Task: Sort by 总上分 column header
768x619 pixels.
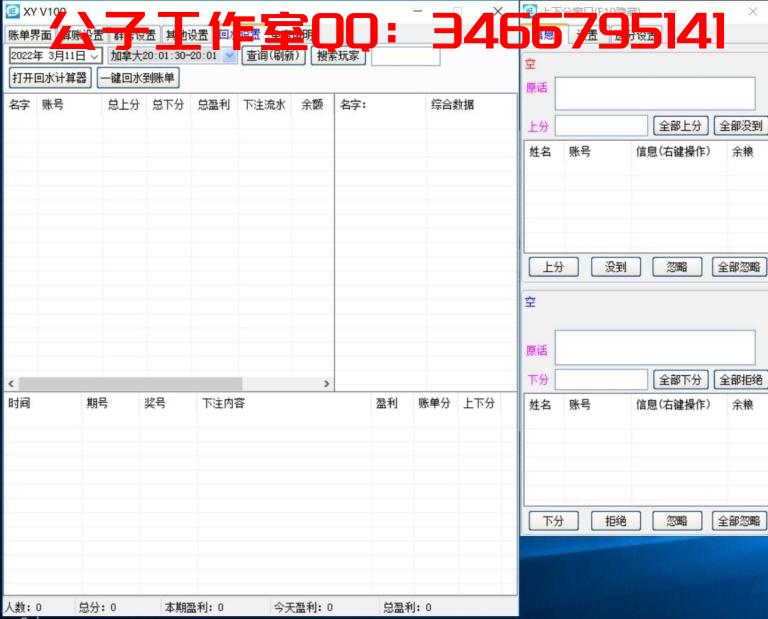Action: click(124, 104)
